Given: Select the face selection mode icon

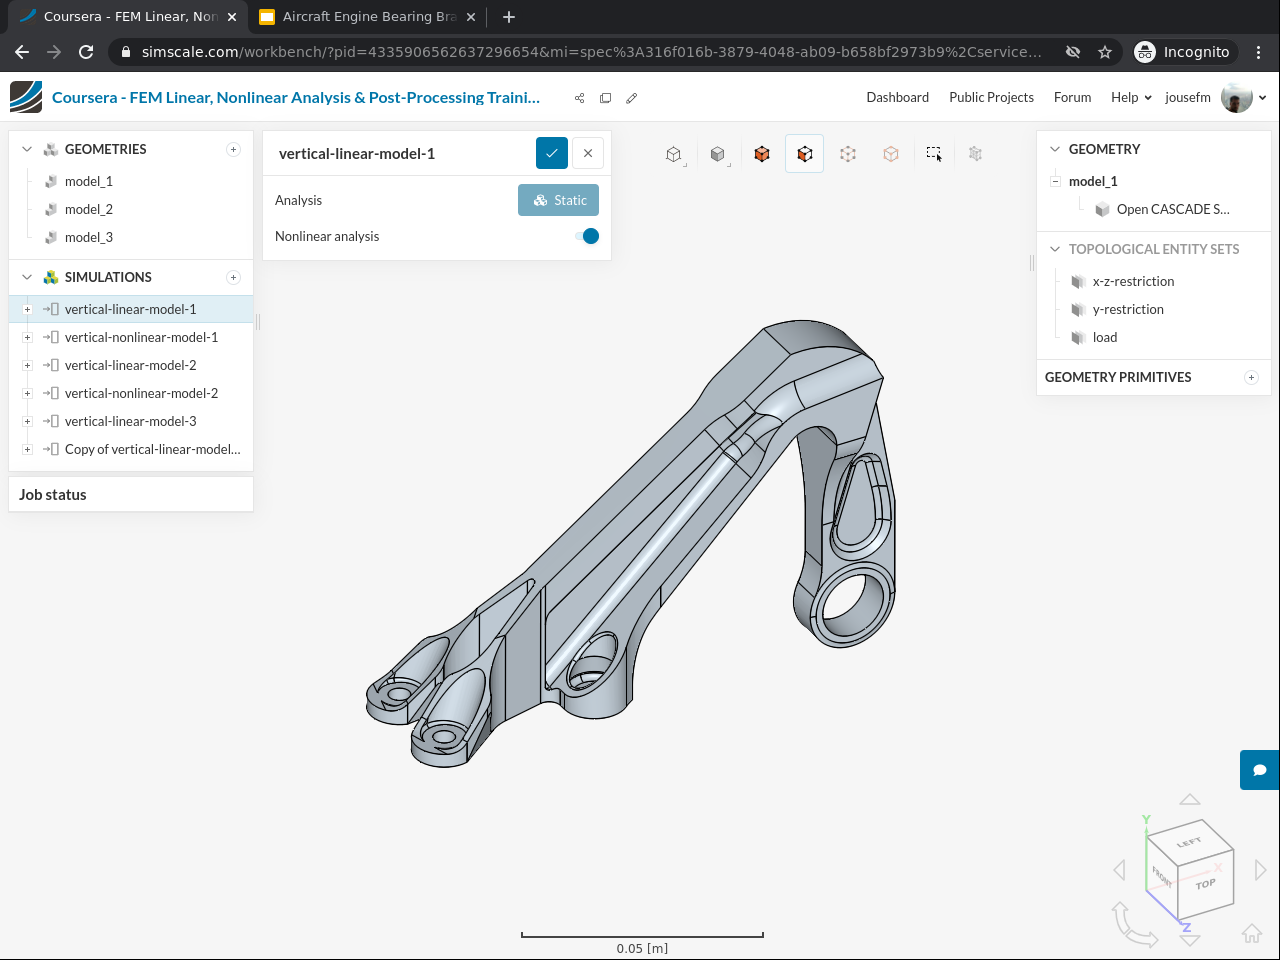Looking at the screenshot, I should tap(804, 154).
